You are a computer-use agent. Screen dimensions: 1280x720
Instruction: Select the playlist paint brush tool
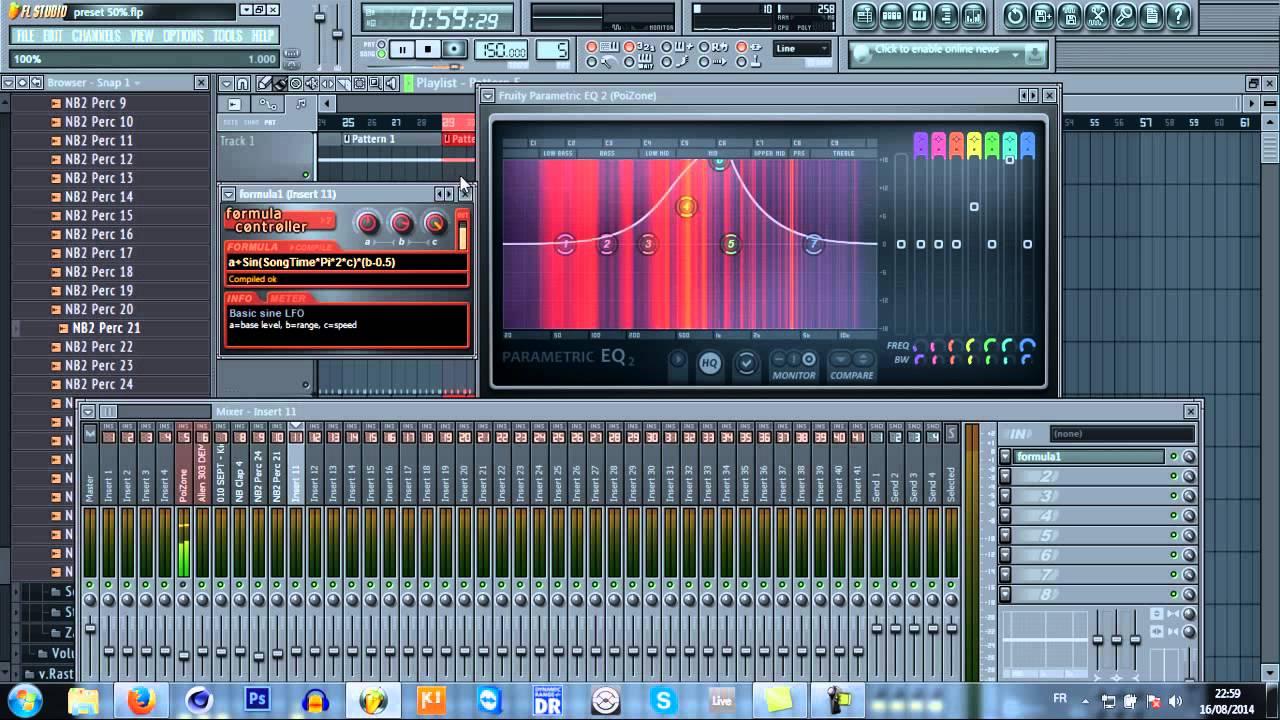coord(280,84)
